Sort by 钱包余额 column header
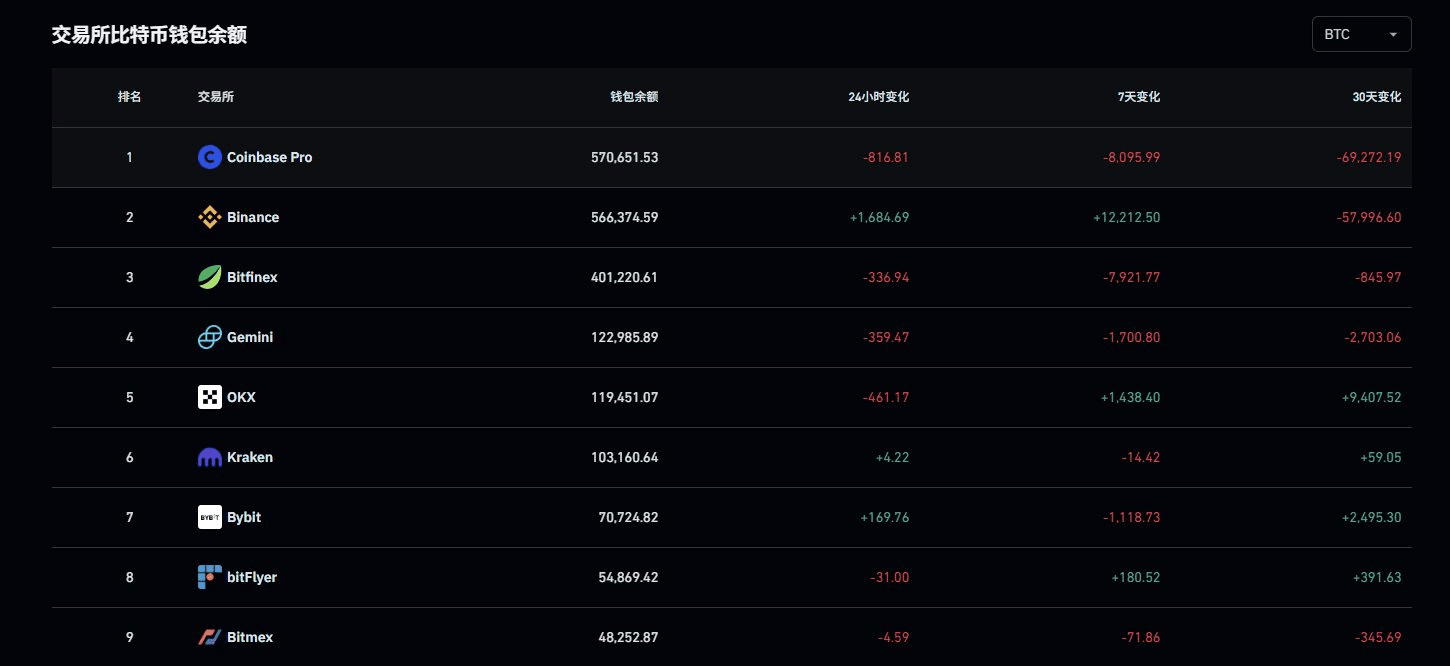Screen dimensions: 1450x666 tap(634, 97)
